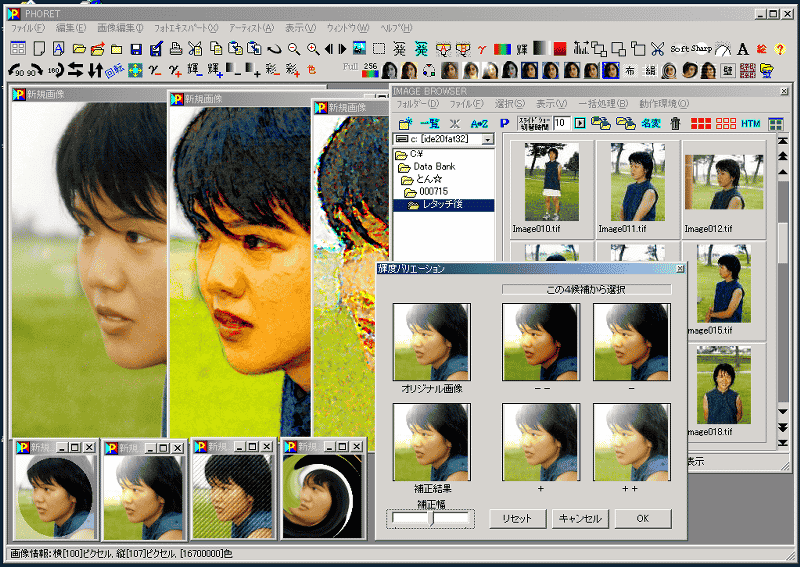
Task: Click the rotate 180 degrees icon
Action: [56, 70]
